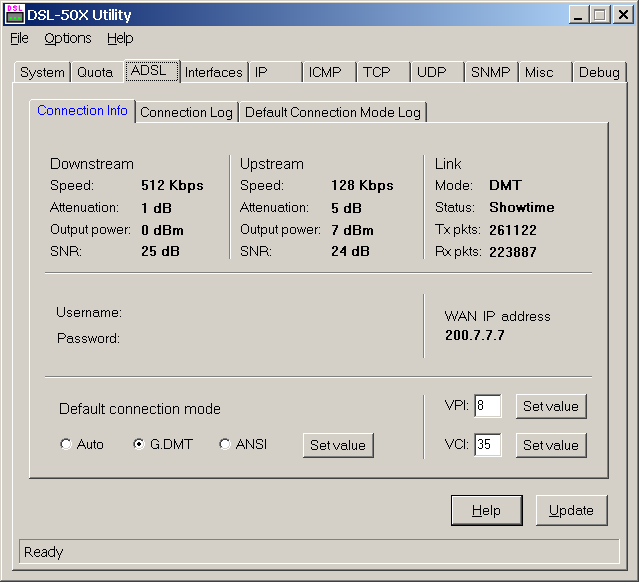
Task: Minimize the DSL-50X Utility window
Action: point(579,15)
